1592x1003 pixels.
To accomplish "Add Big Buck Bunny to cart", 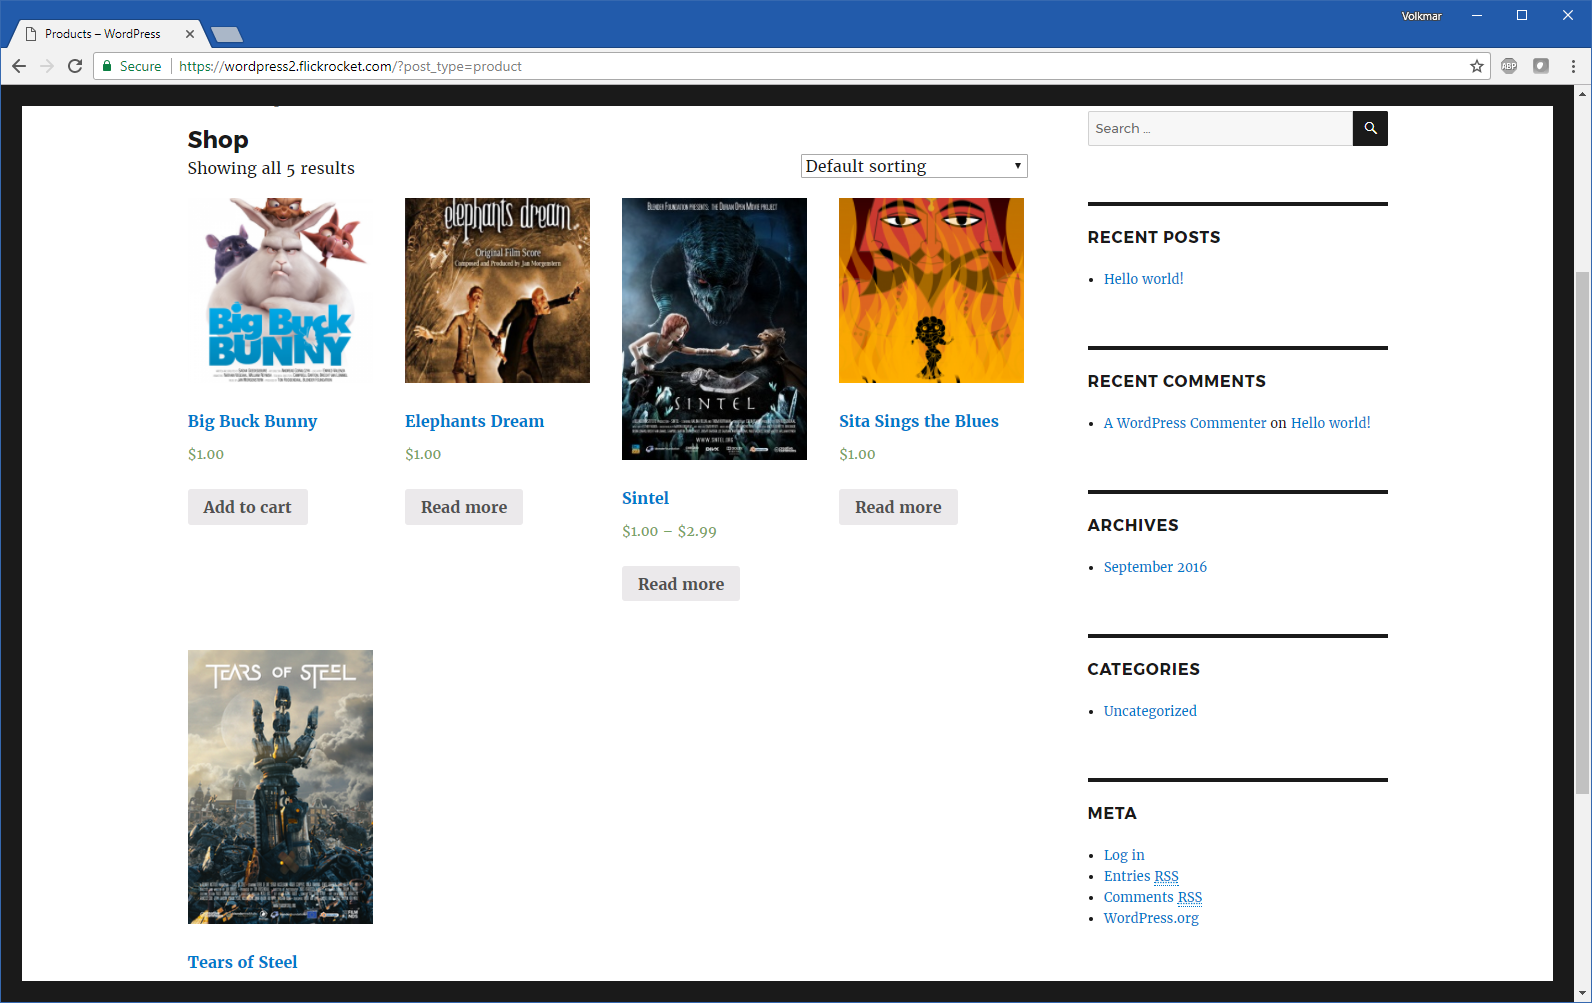I will [247, 507].
